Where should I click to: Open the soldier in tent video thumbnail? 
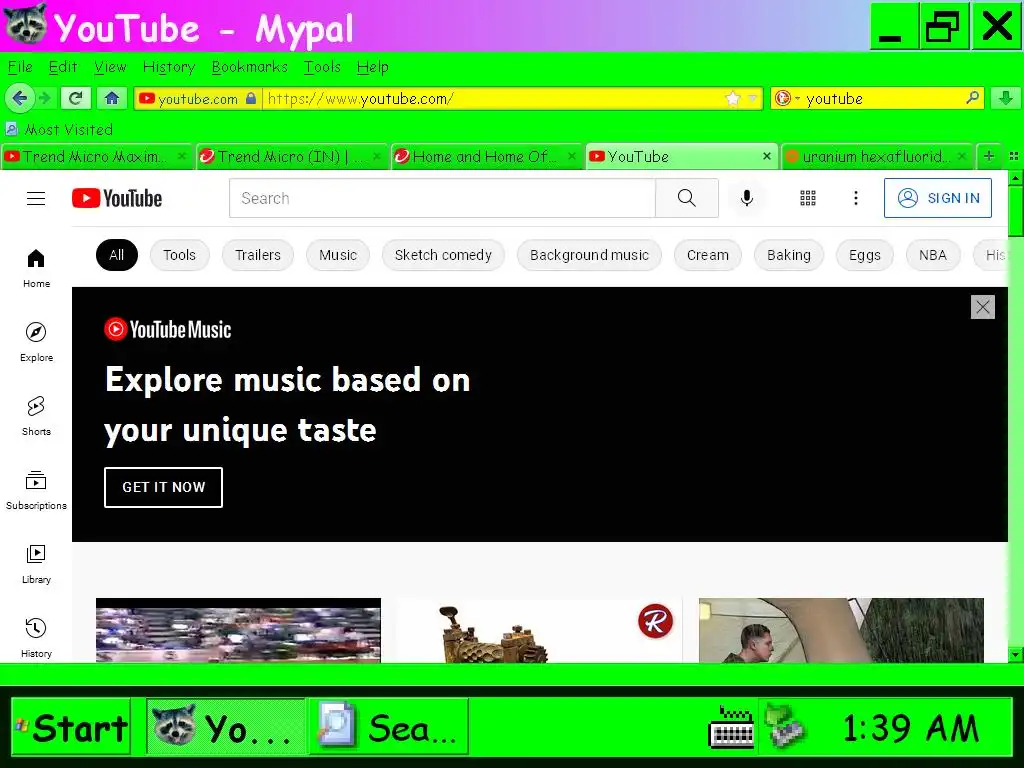[x=841, y=630]
